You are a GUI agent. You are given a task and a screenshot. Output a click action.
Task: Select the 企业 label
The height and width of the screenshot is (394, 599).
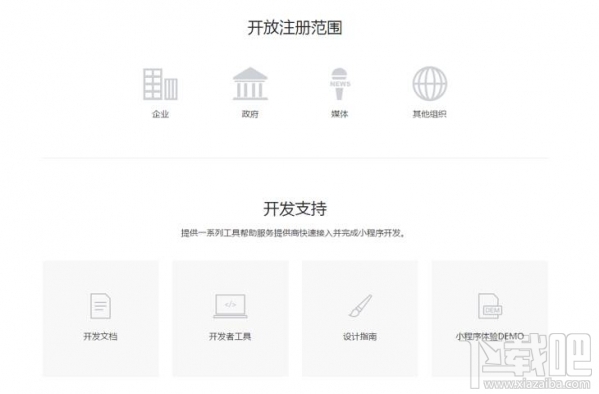pos(160,114)
